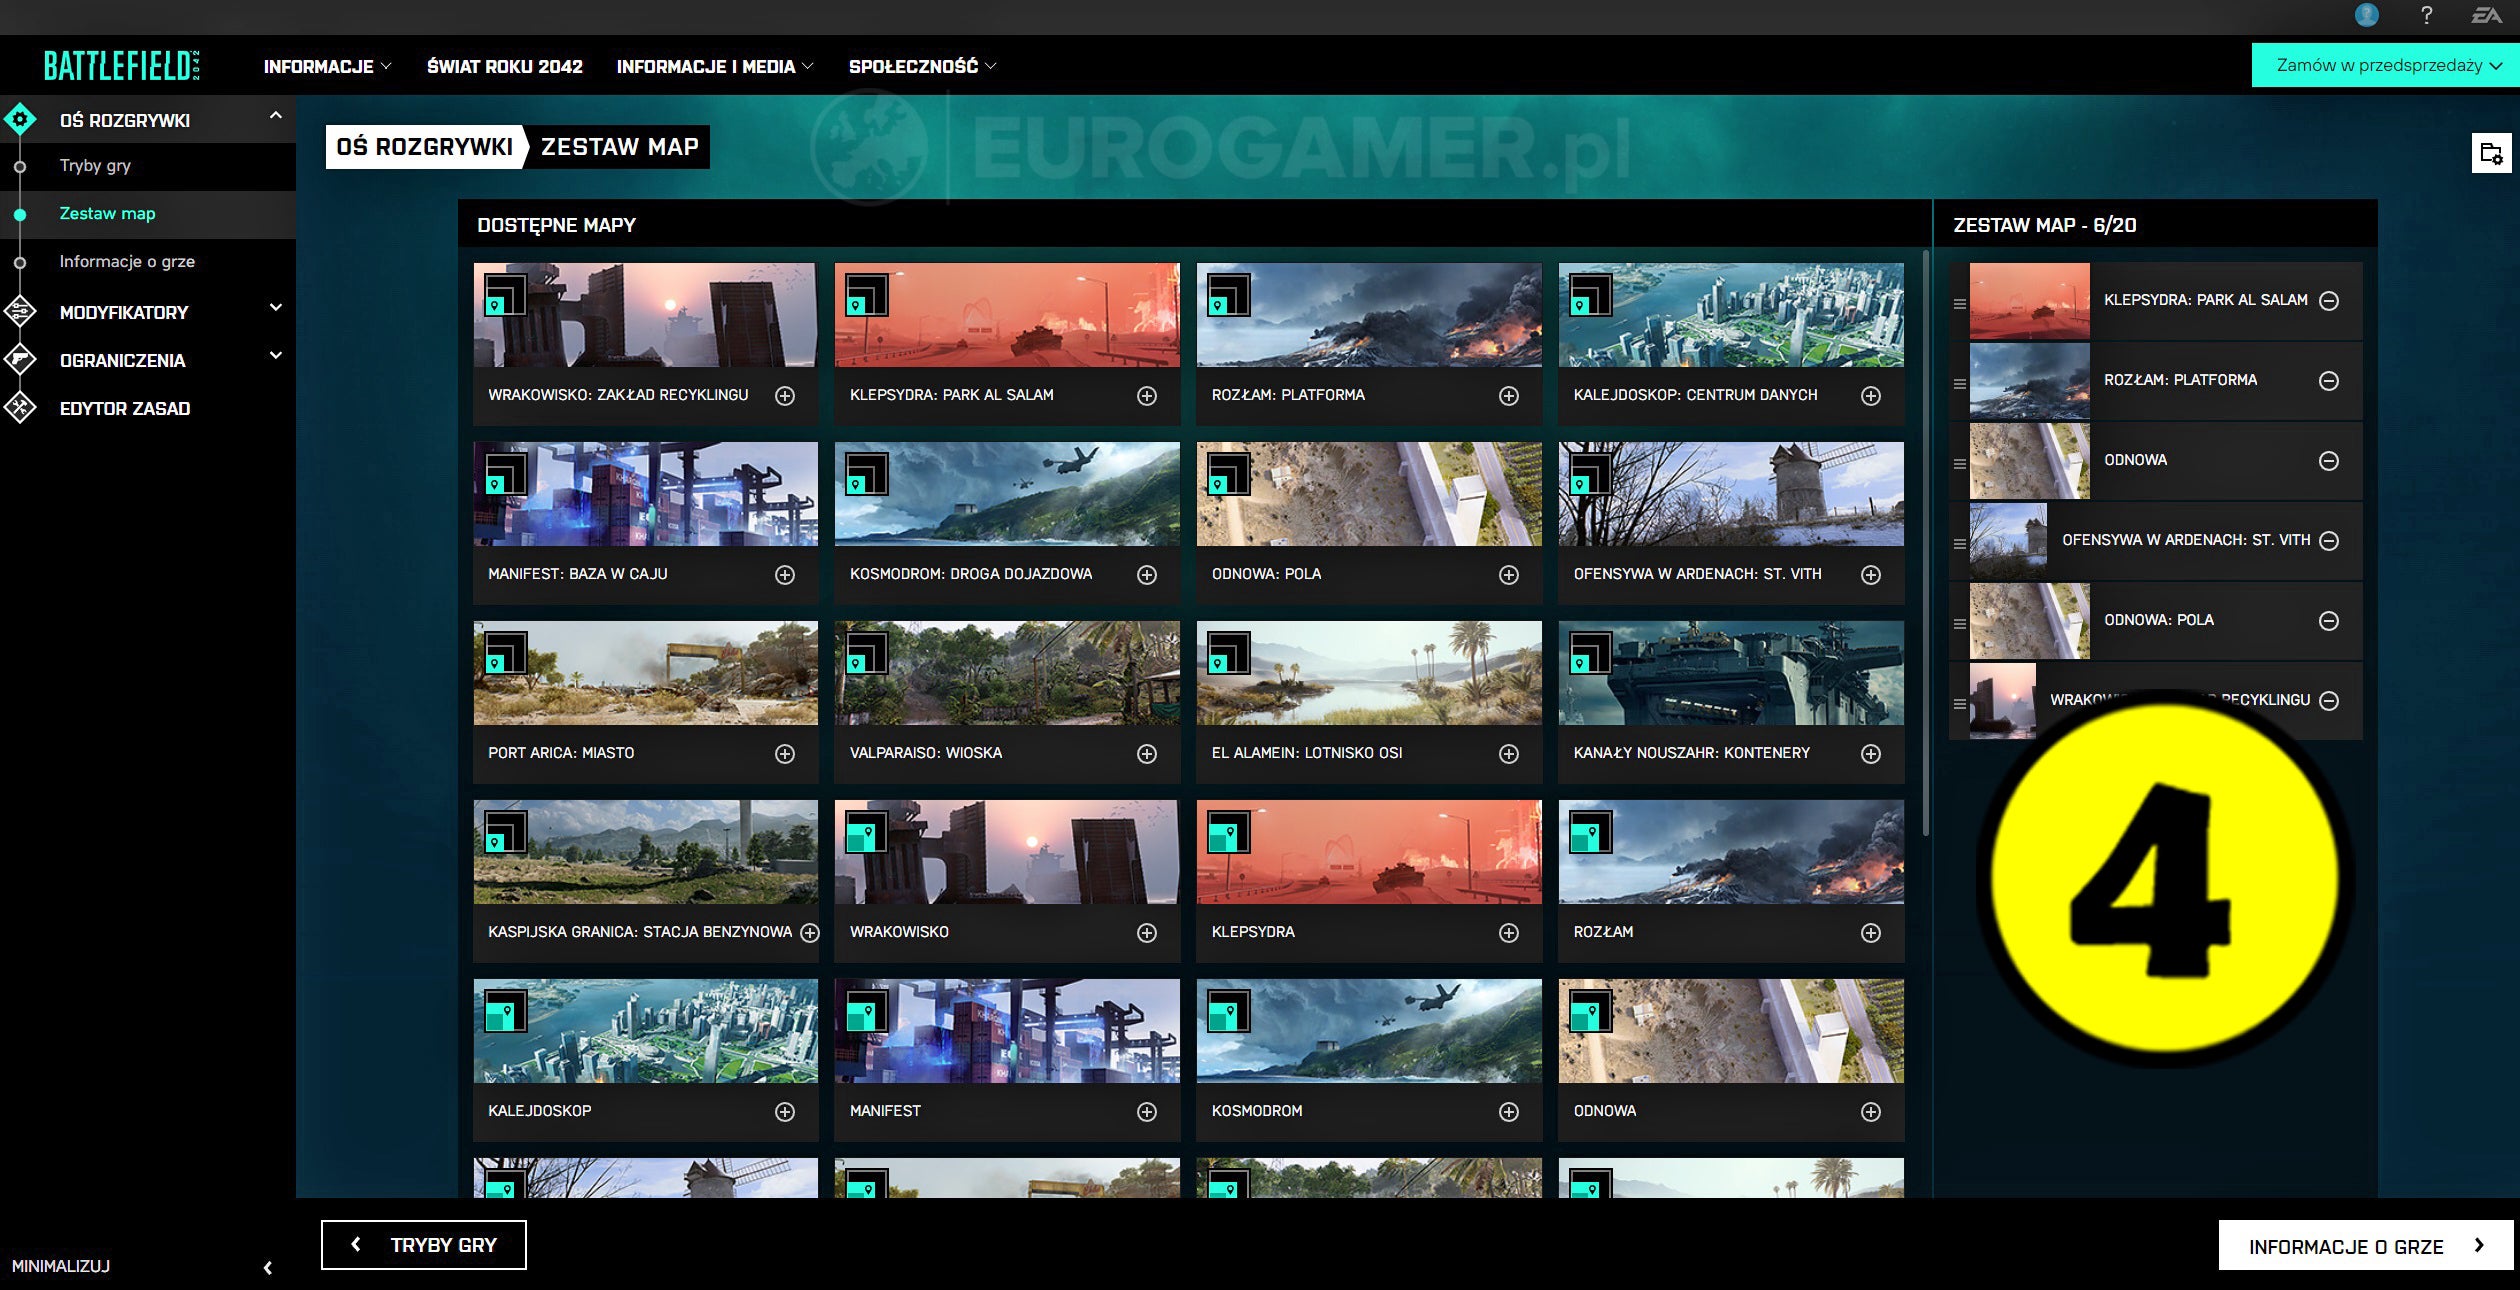Remove Ofensywa w Ardenach: St. Vith from set
Viewport: 2520px width, 1290px height.
[2329, 541]
